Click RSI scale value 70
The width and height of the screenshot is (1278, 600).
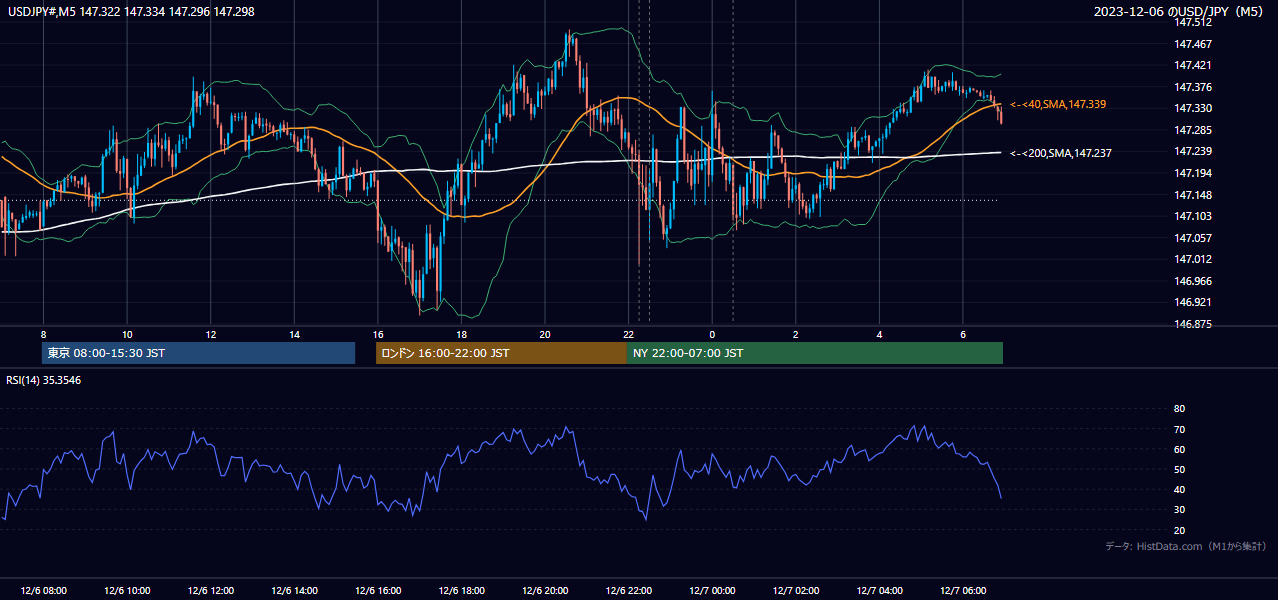pyautogui.click(x=1179, y=430)
